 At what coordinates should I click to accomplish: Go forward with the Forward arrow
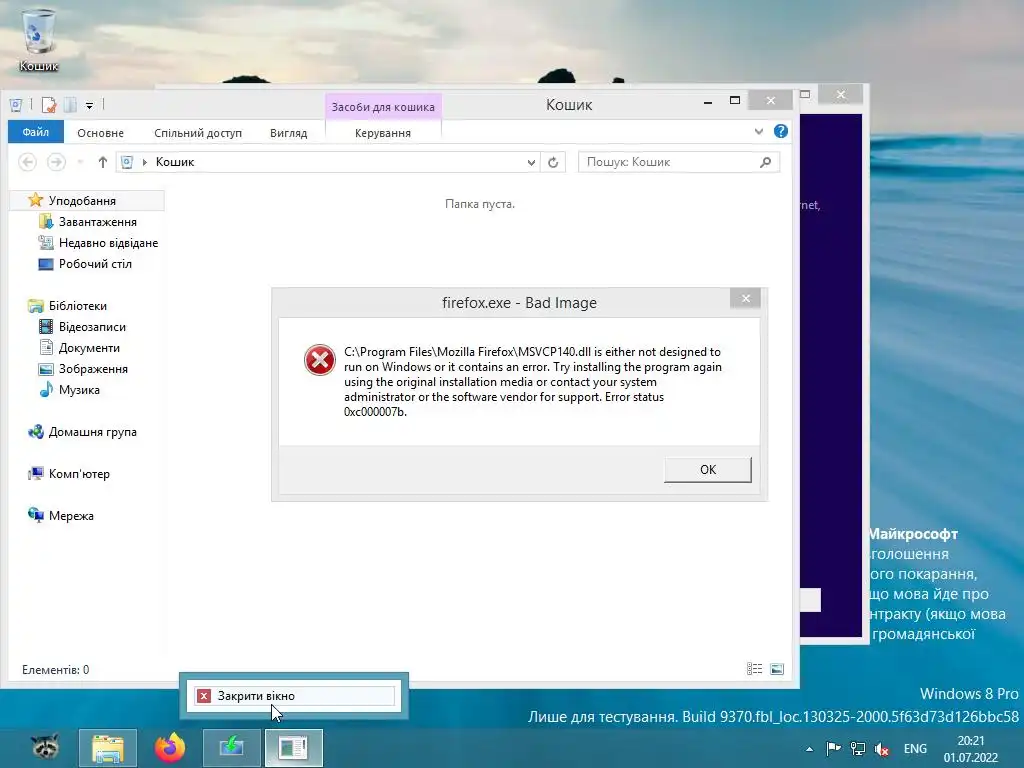[x=56, y=161]
